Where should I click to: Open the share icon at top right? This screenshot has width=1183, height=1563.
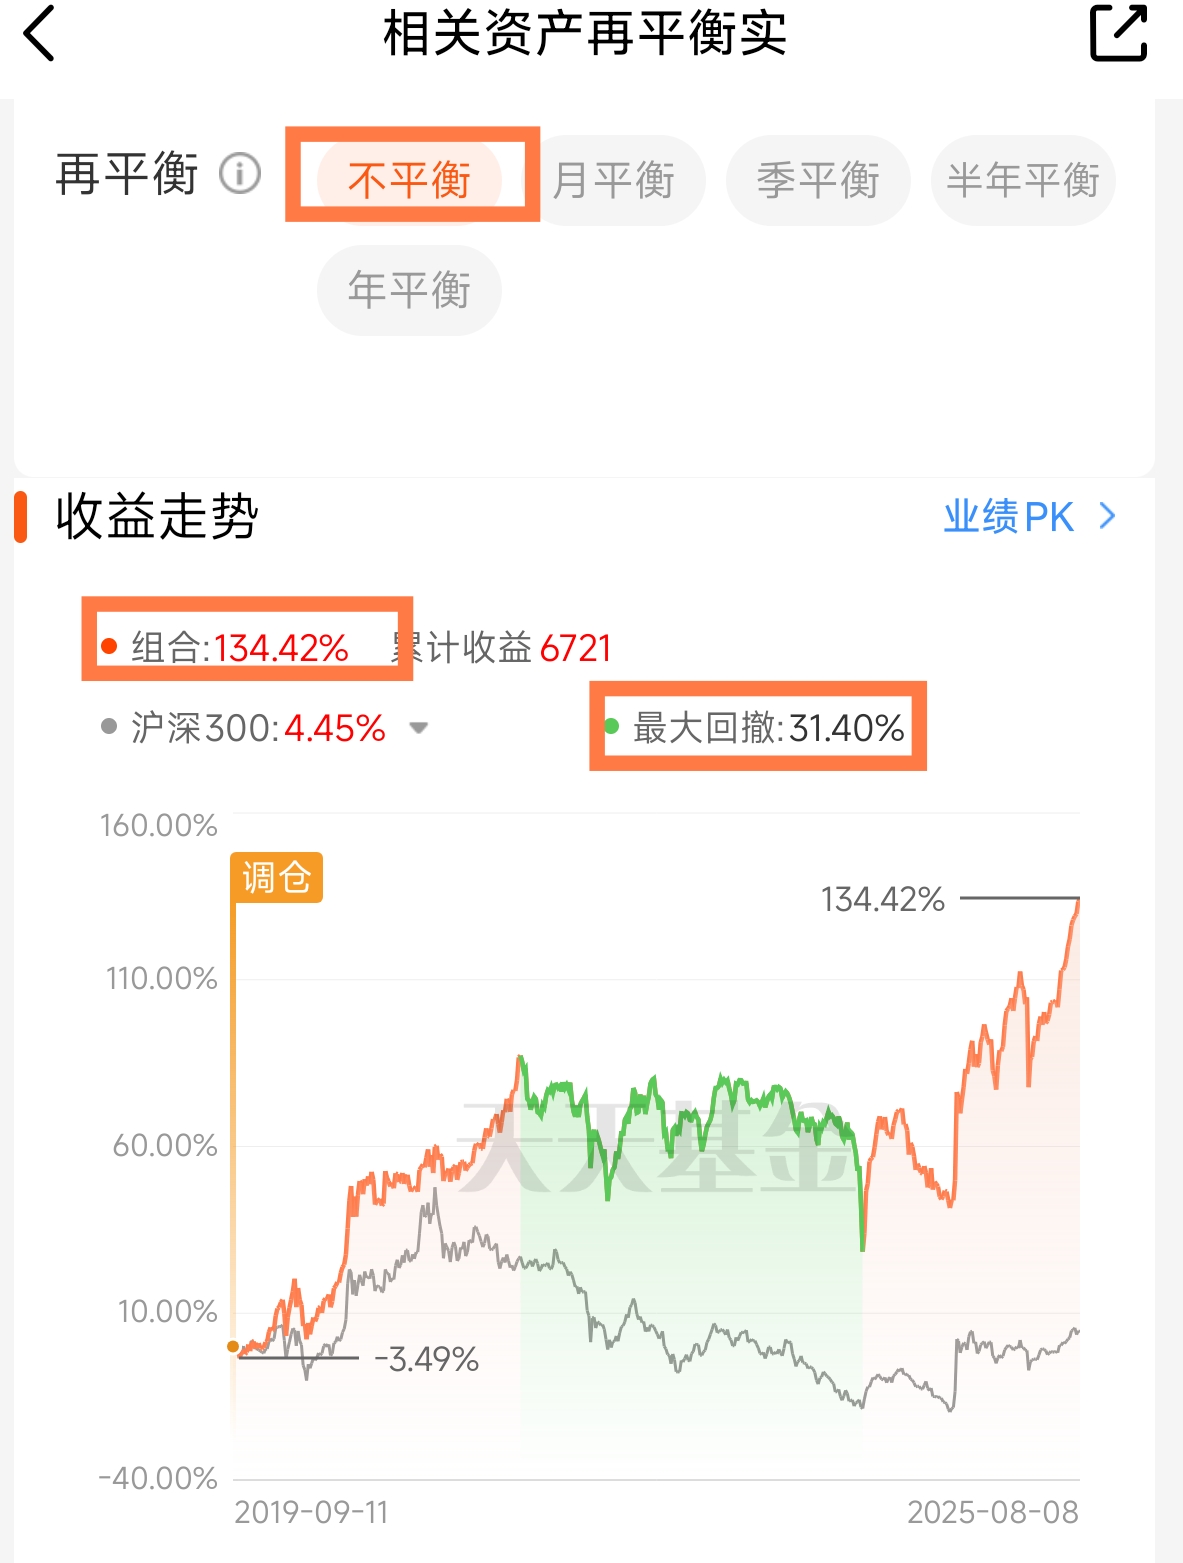pos(1118,33)
